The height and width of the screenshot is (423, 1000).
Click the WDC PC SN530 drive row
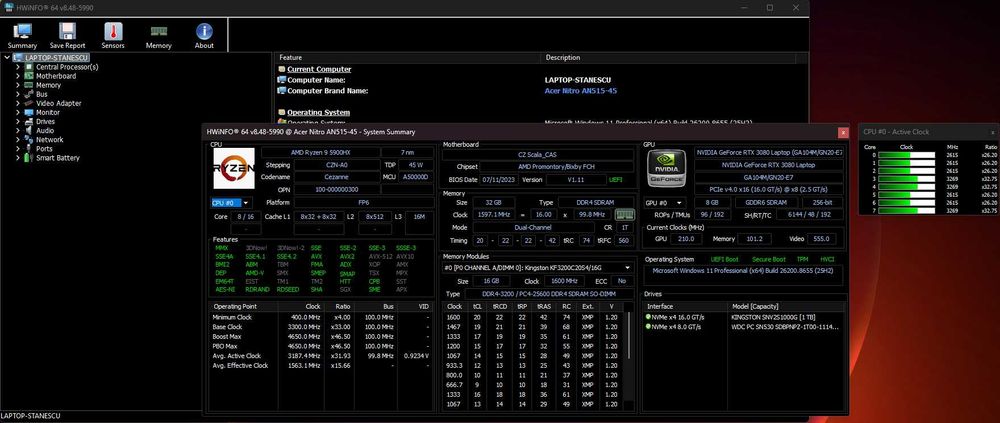pos(745,327)
